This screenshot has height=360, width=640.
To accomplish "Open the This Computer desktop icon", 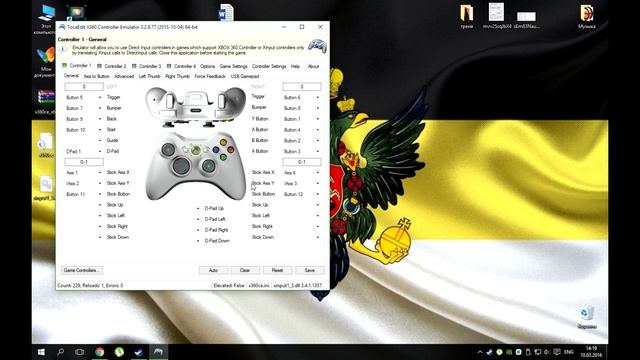I will tap(46, 18).
